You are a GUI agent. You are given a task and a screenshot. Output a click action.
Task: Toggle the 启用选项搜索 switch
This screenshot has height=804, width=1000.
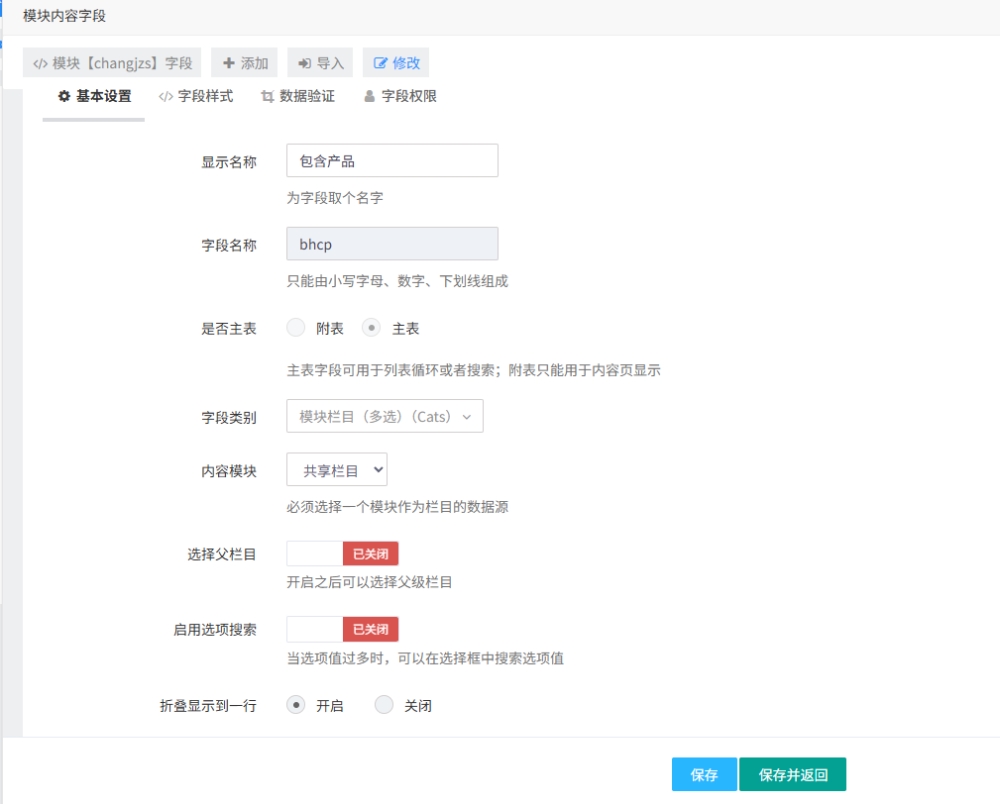click(x=342, y=629)
